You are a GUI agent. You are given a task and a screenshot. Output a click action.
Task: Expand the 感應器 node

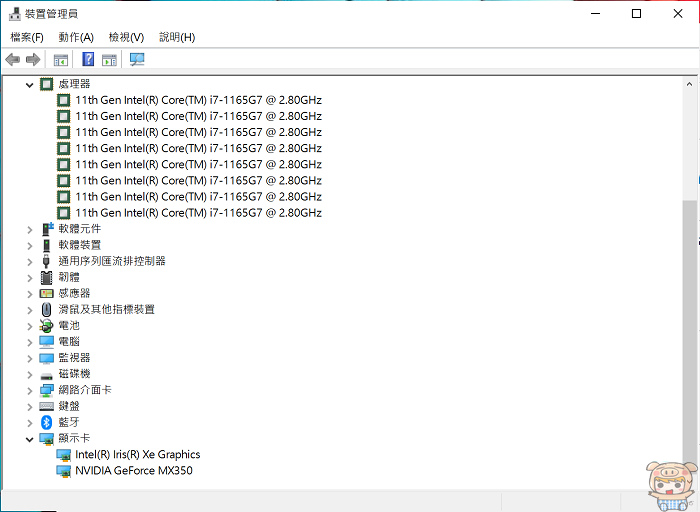tap(30, 294)
